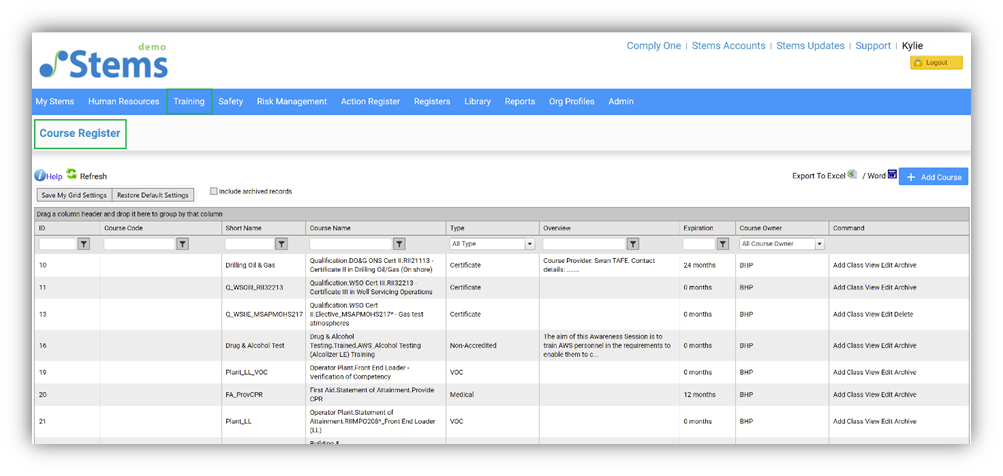
Task: Sort by the Type column header
Action: [x=457, y=228]
